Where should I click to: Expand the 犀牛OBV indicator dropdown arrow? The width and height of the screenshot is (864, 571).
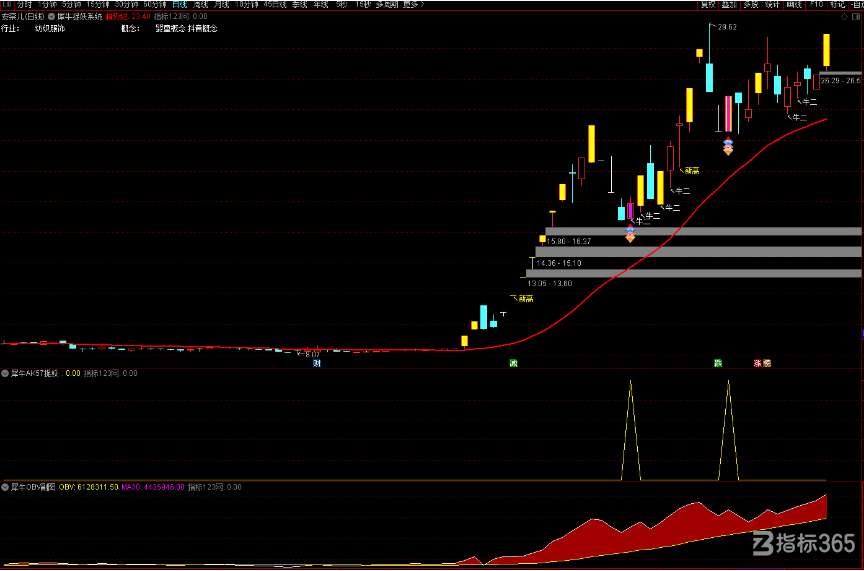click(x=5, y=487)
